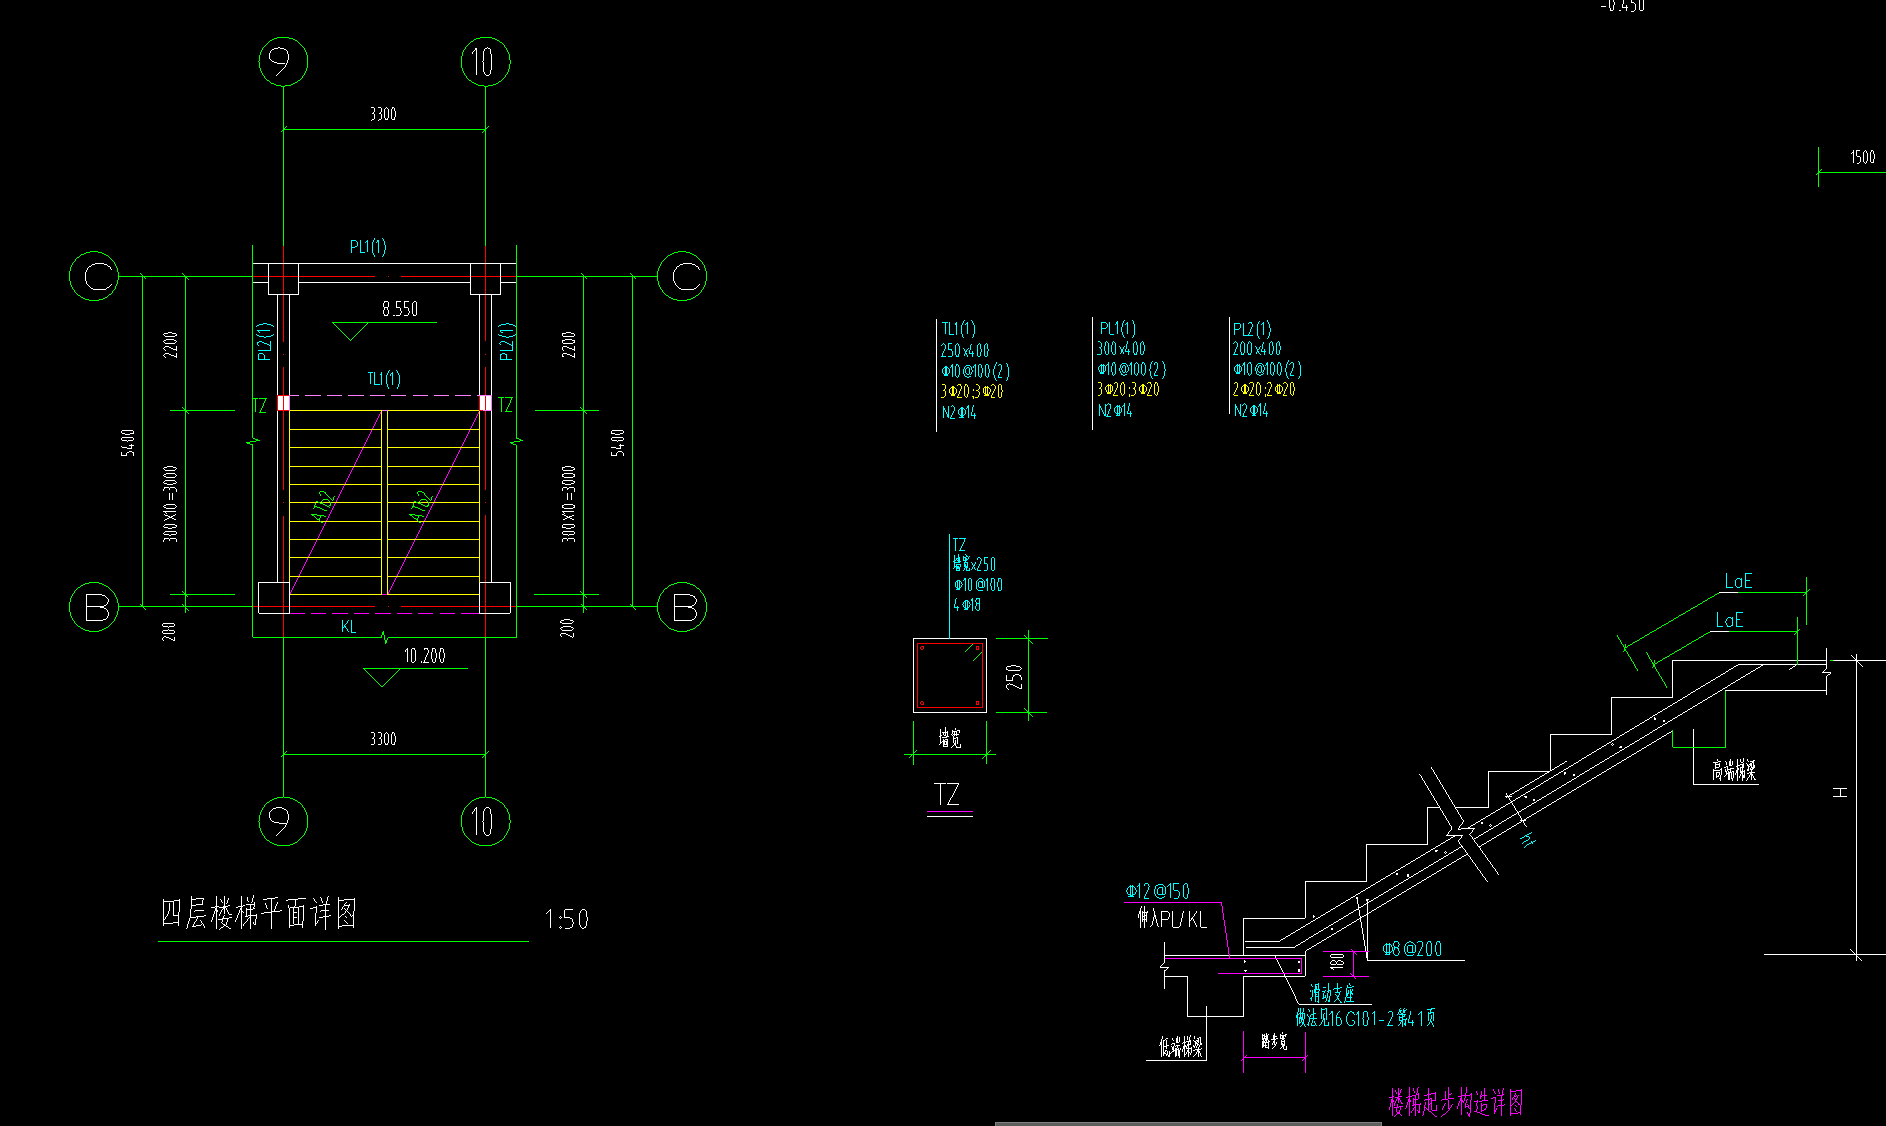Click the 伸入PL/KL note
Screen dimensions: 1886x1126
pos(1171,918)
